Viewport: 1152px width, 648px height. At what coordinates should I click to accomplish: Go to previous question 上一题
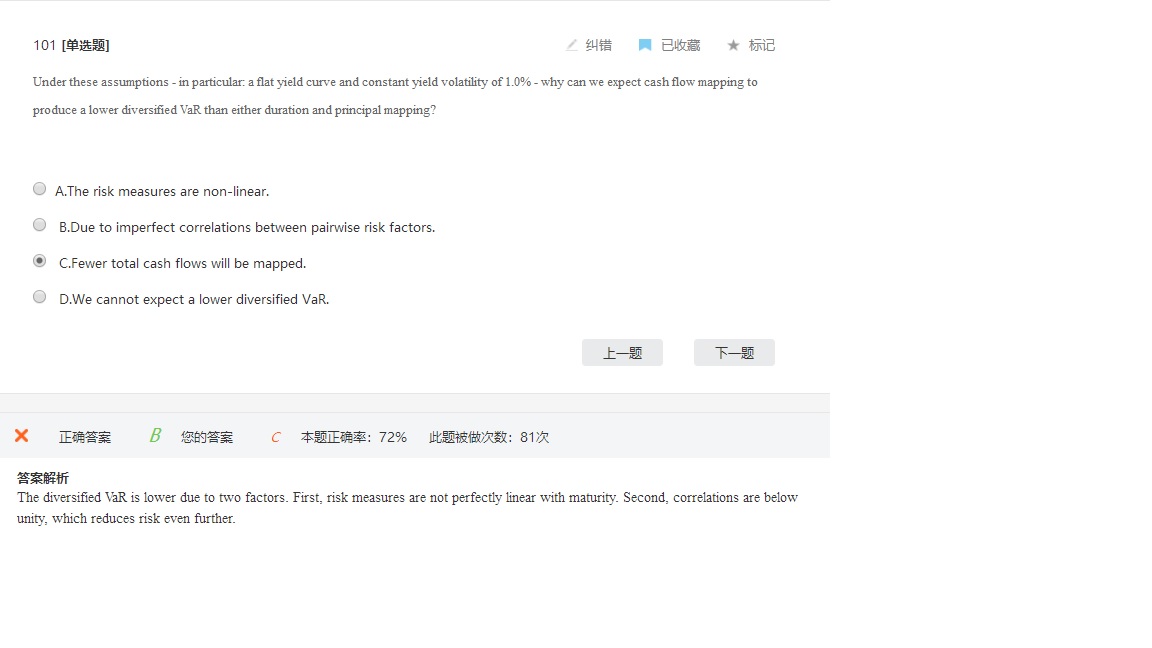click(622, 353)
